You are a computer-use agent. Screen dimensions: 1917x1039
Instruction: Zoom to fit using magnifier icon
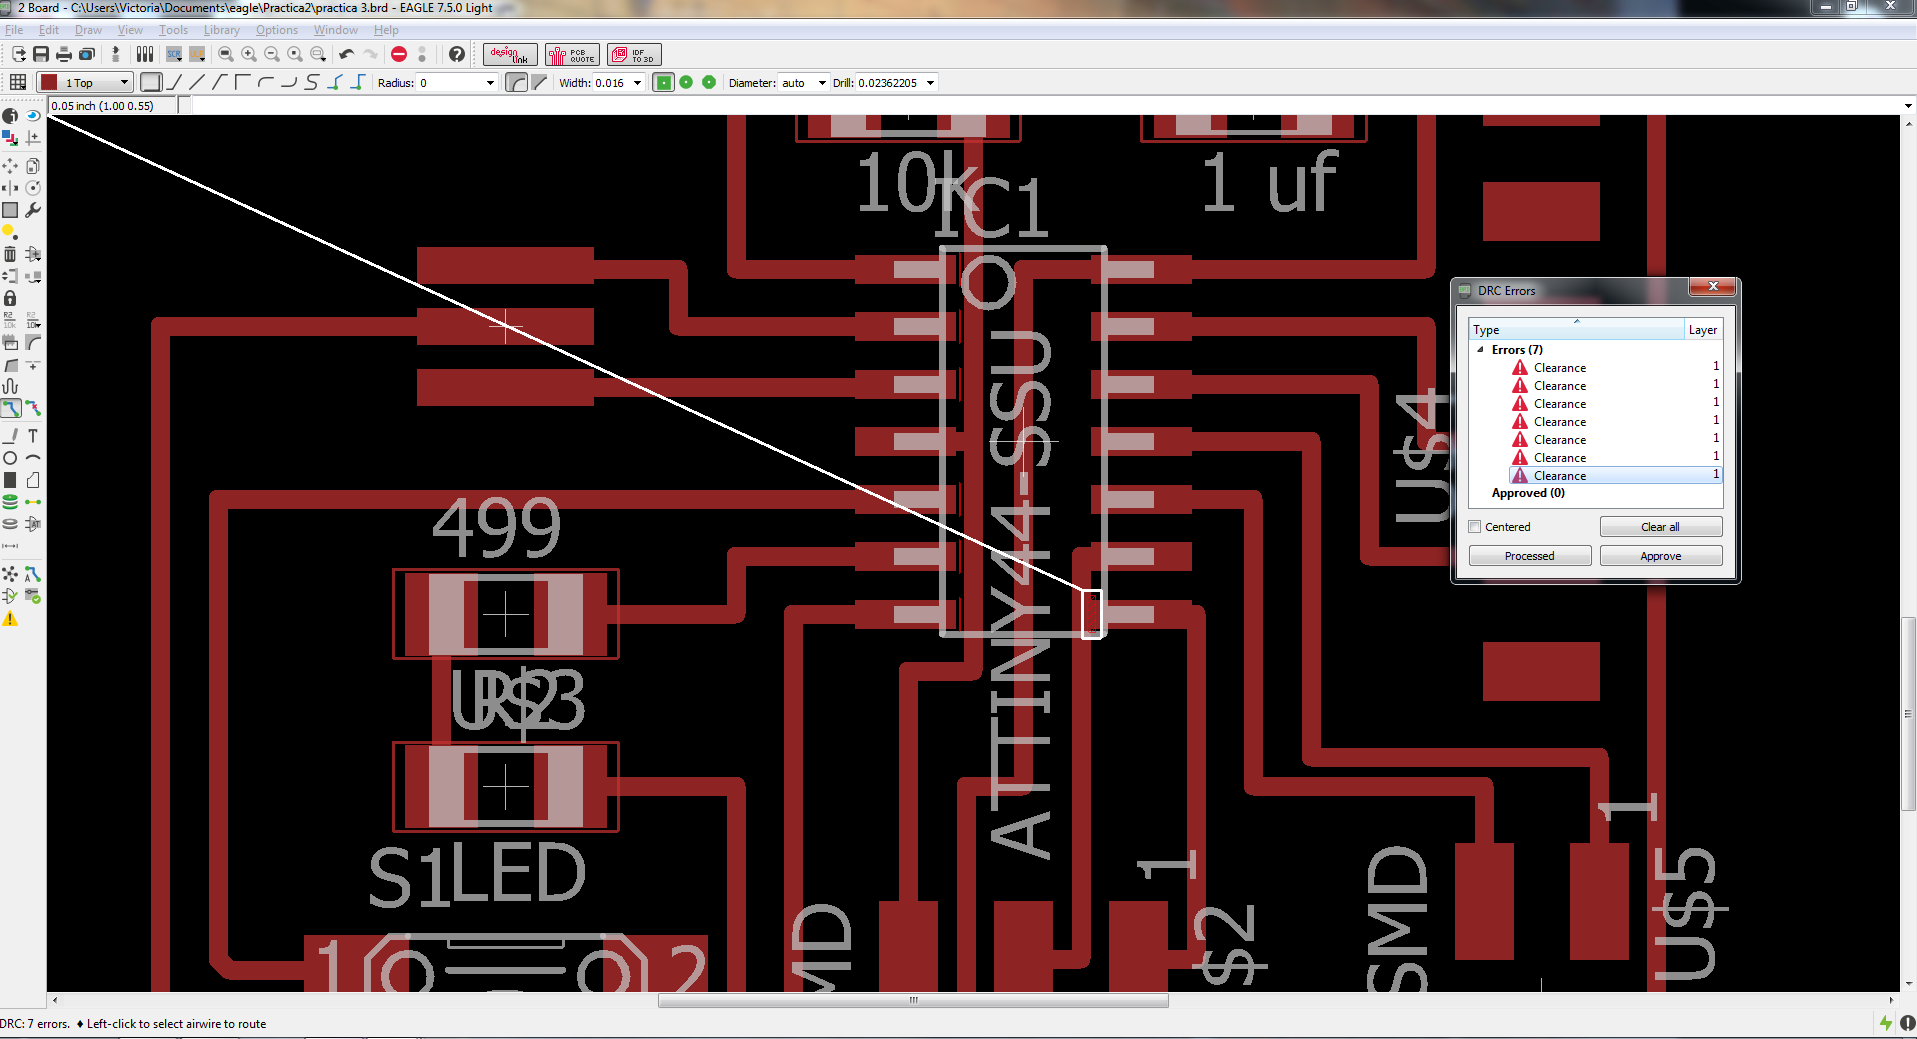[226, 54]
